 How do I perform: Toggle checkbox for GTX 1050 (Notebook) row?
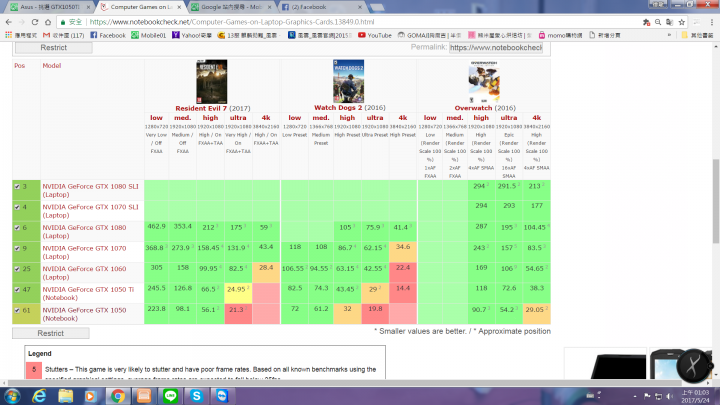[x=17, y=310]
